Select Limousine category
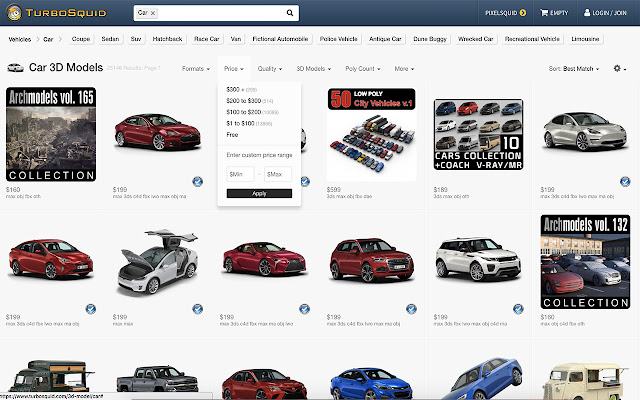640x400 pixels. coord(585,39)
